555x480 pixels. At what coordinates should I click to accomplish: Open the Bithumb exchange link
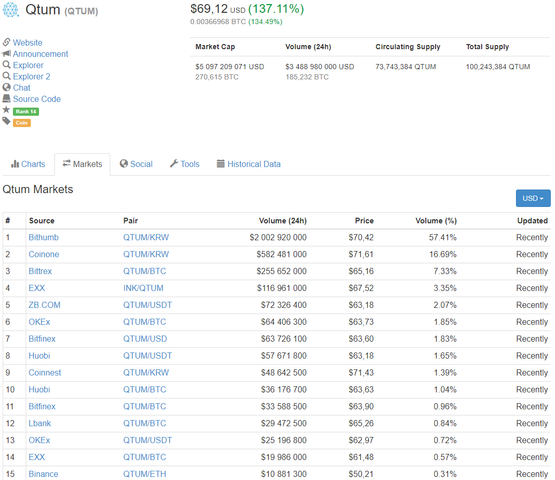coord(44,237)
